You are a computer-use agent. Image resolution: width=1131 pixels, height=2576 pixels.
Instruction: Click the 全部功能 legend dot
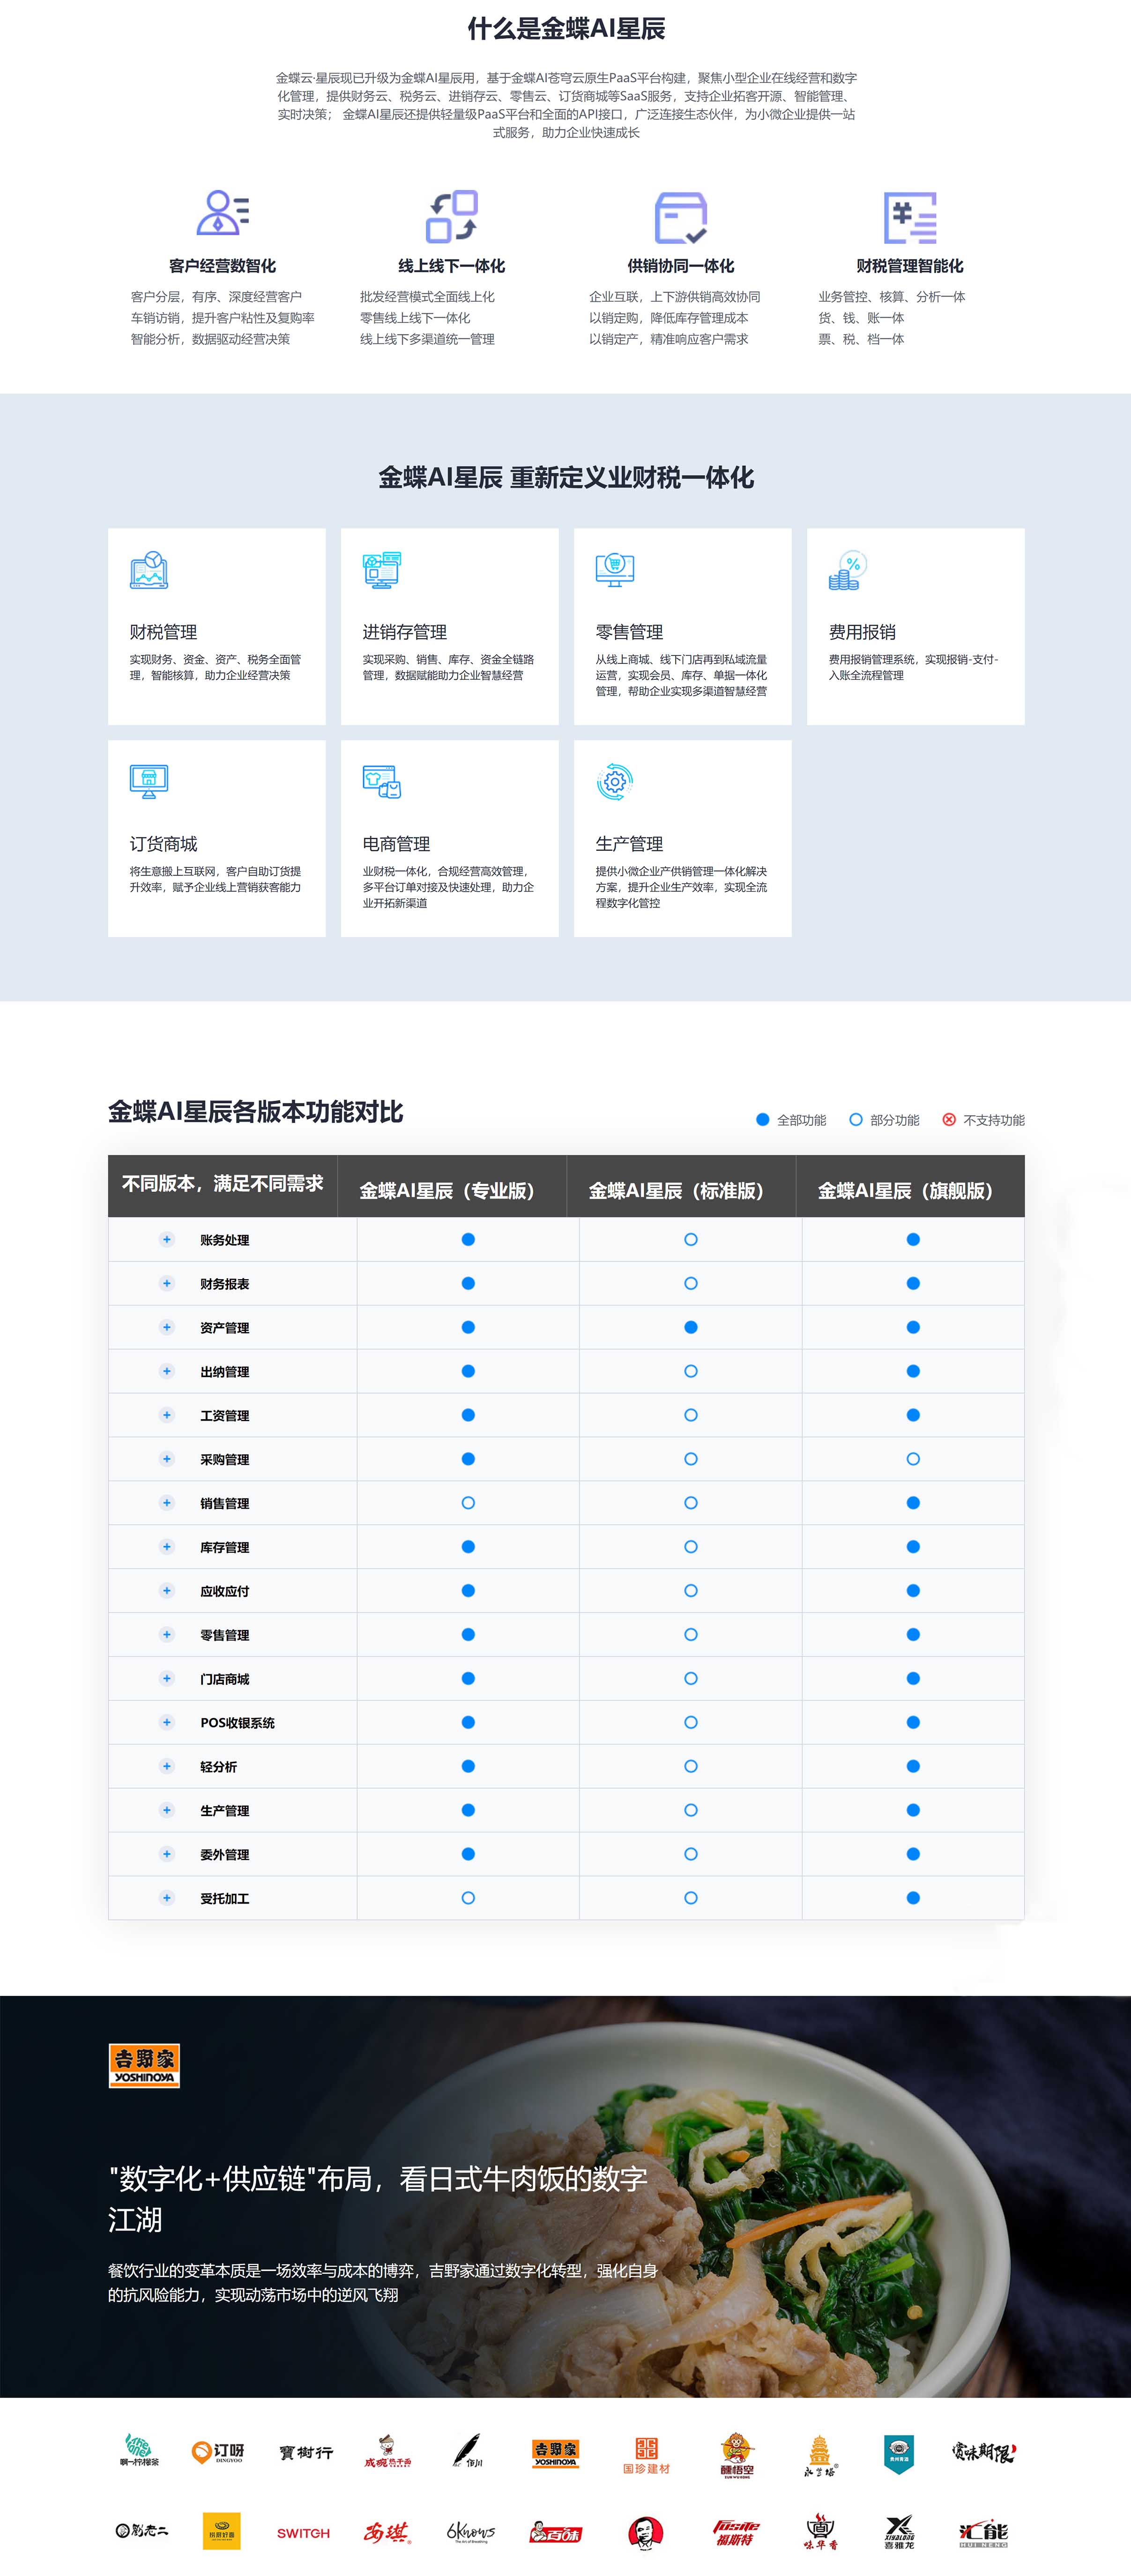(x=763, y=1120)
